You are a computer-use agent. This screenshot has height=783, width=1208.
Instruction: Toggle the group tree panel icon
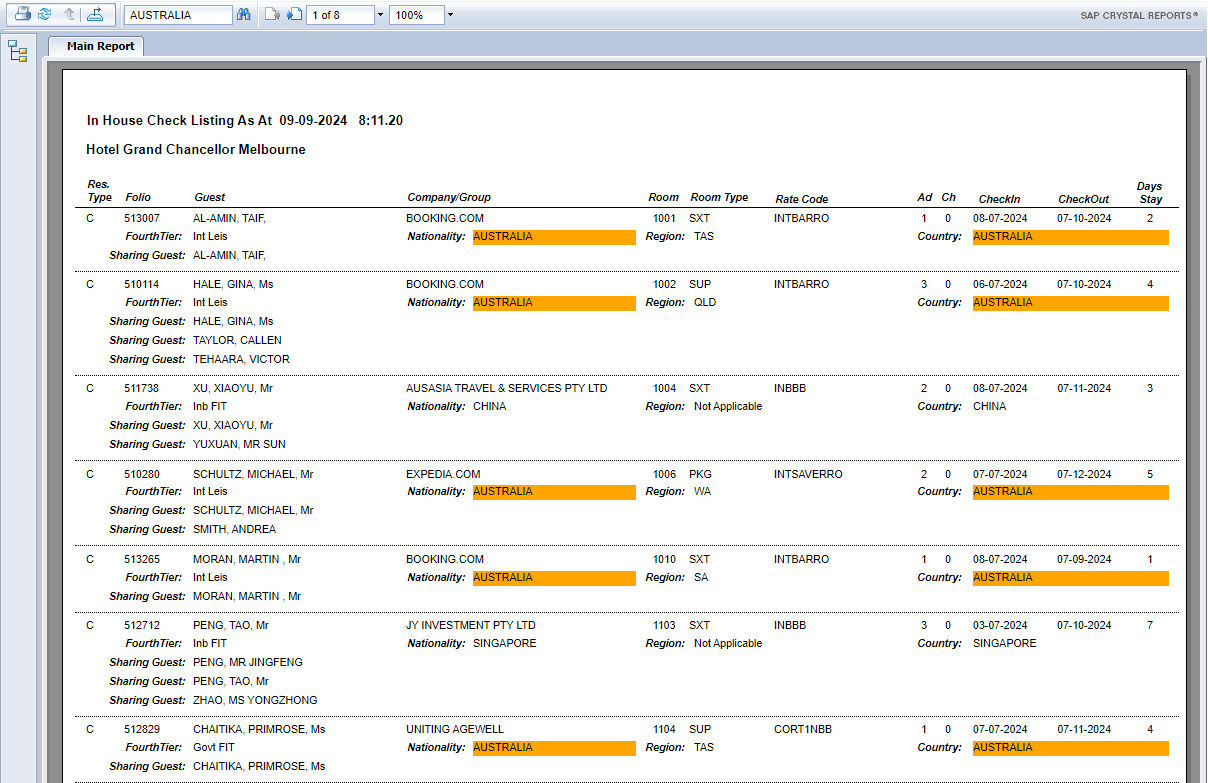[17, 51]
